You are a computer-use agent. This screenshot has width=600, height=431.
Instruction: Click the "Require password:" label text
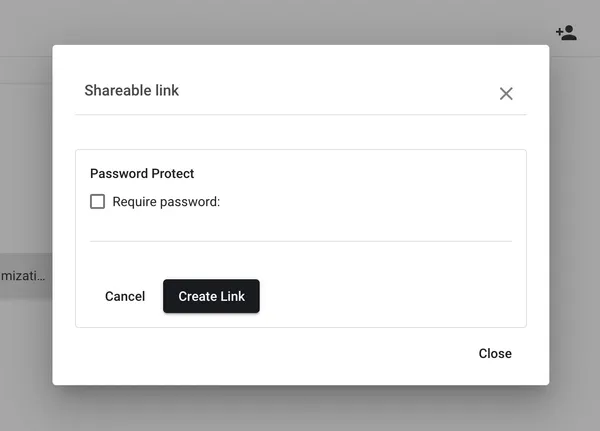click(x=166, y=202)
